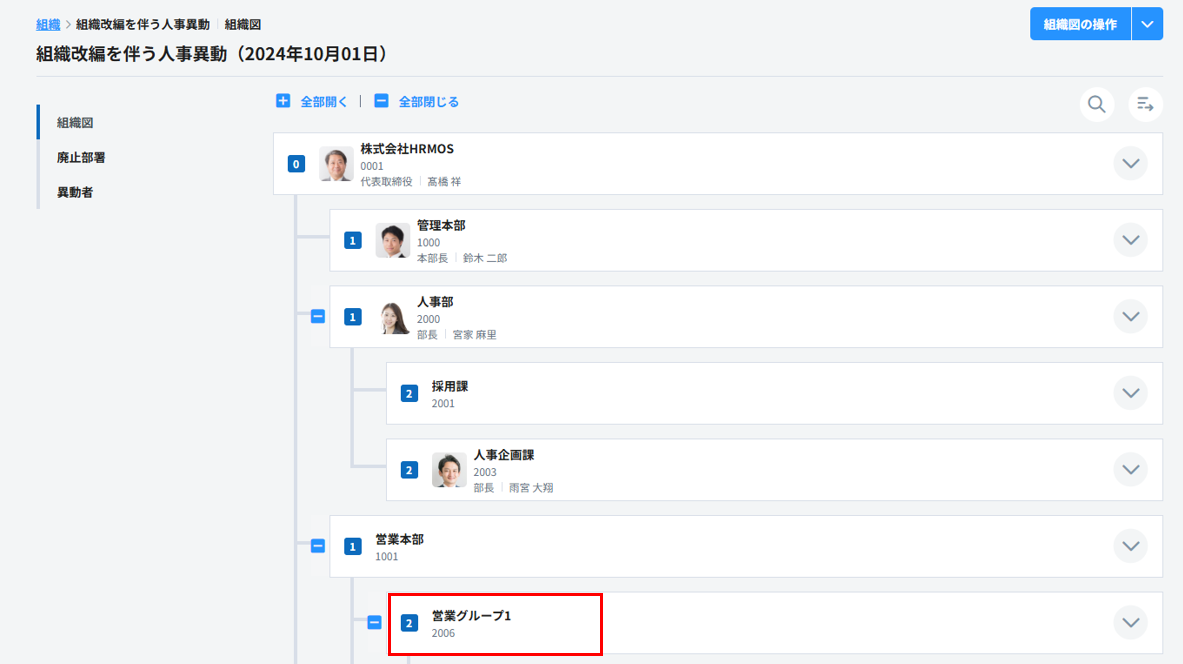Viewport: 1183px width, 664px height.
Task: Expand details chevron for 株式会社HRMOS
Action: point(1130,163)
